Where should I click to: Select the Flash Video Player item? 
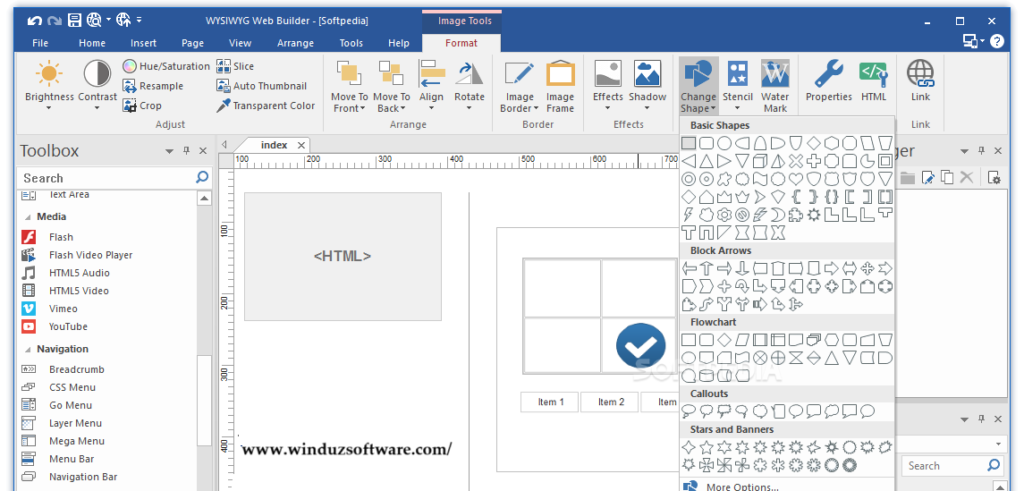point(77,255)
